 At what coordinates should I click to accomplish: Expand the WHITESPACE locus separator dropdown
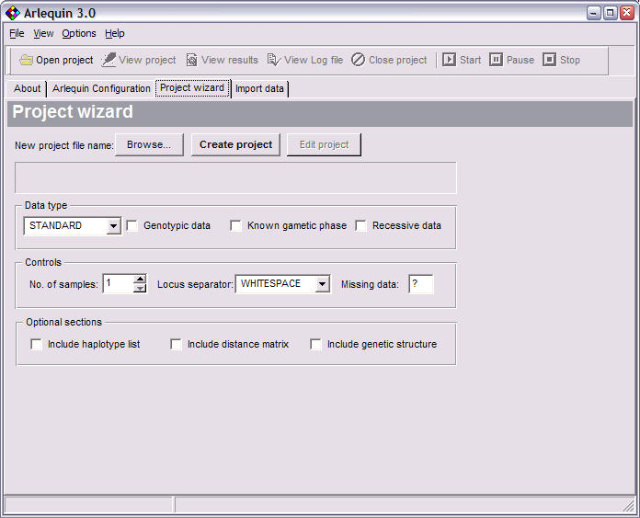pyautogui.click(x=322, y=284)
